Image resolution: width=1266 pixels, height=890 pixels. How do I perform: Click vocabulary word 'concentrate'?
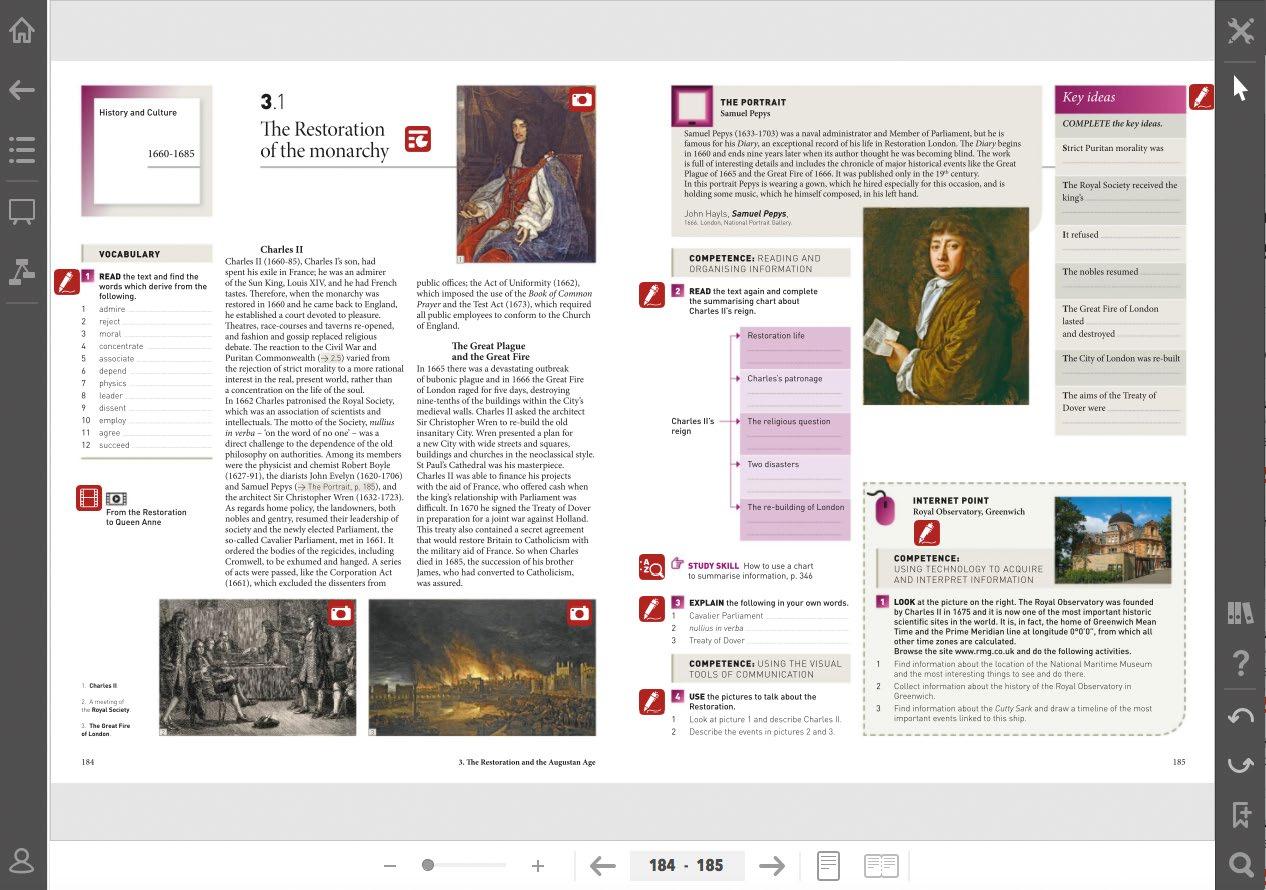[x=121, y=346]
